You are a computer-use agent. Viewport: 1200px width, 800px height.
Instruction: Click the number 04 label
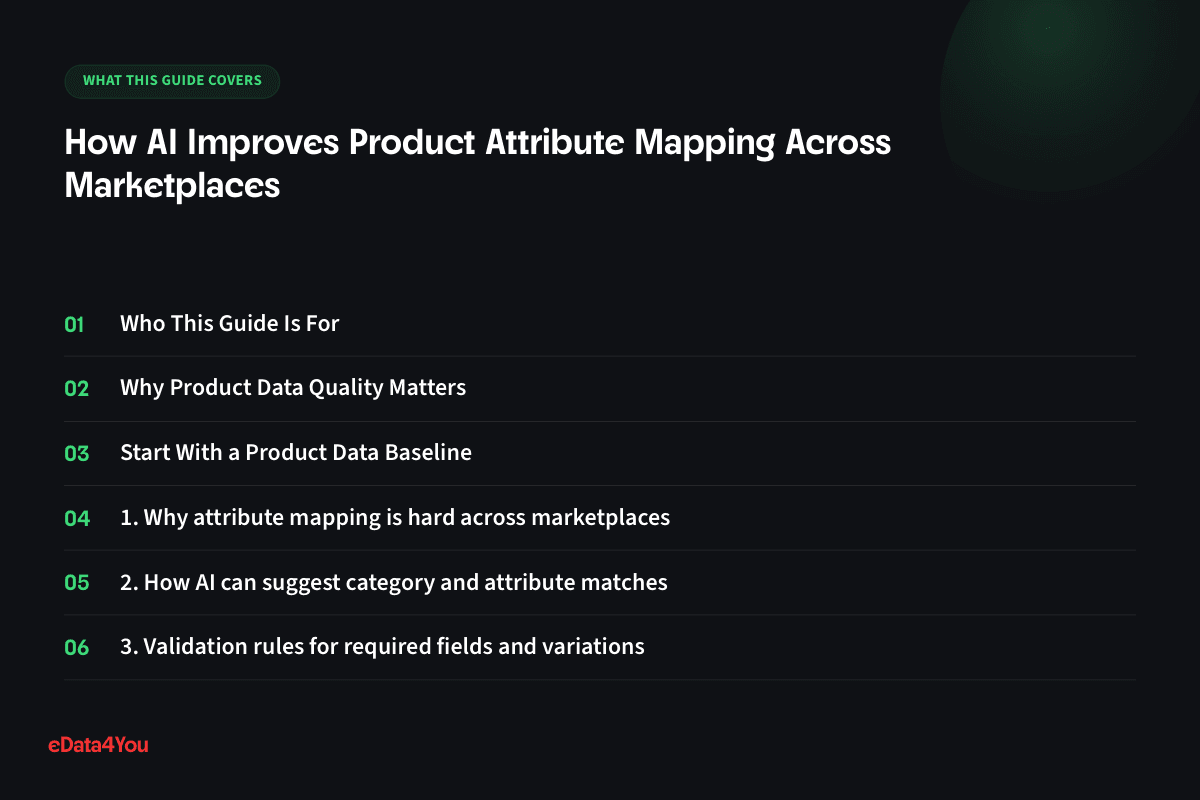click(x=77, y=518)
